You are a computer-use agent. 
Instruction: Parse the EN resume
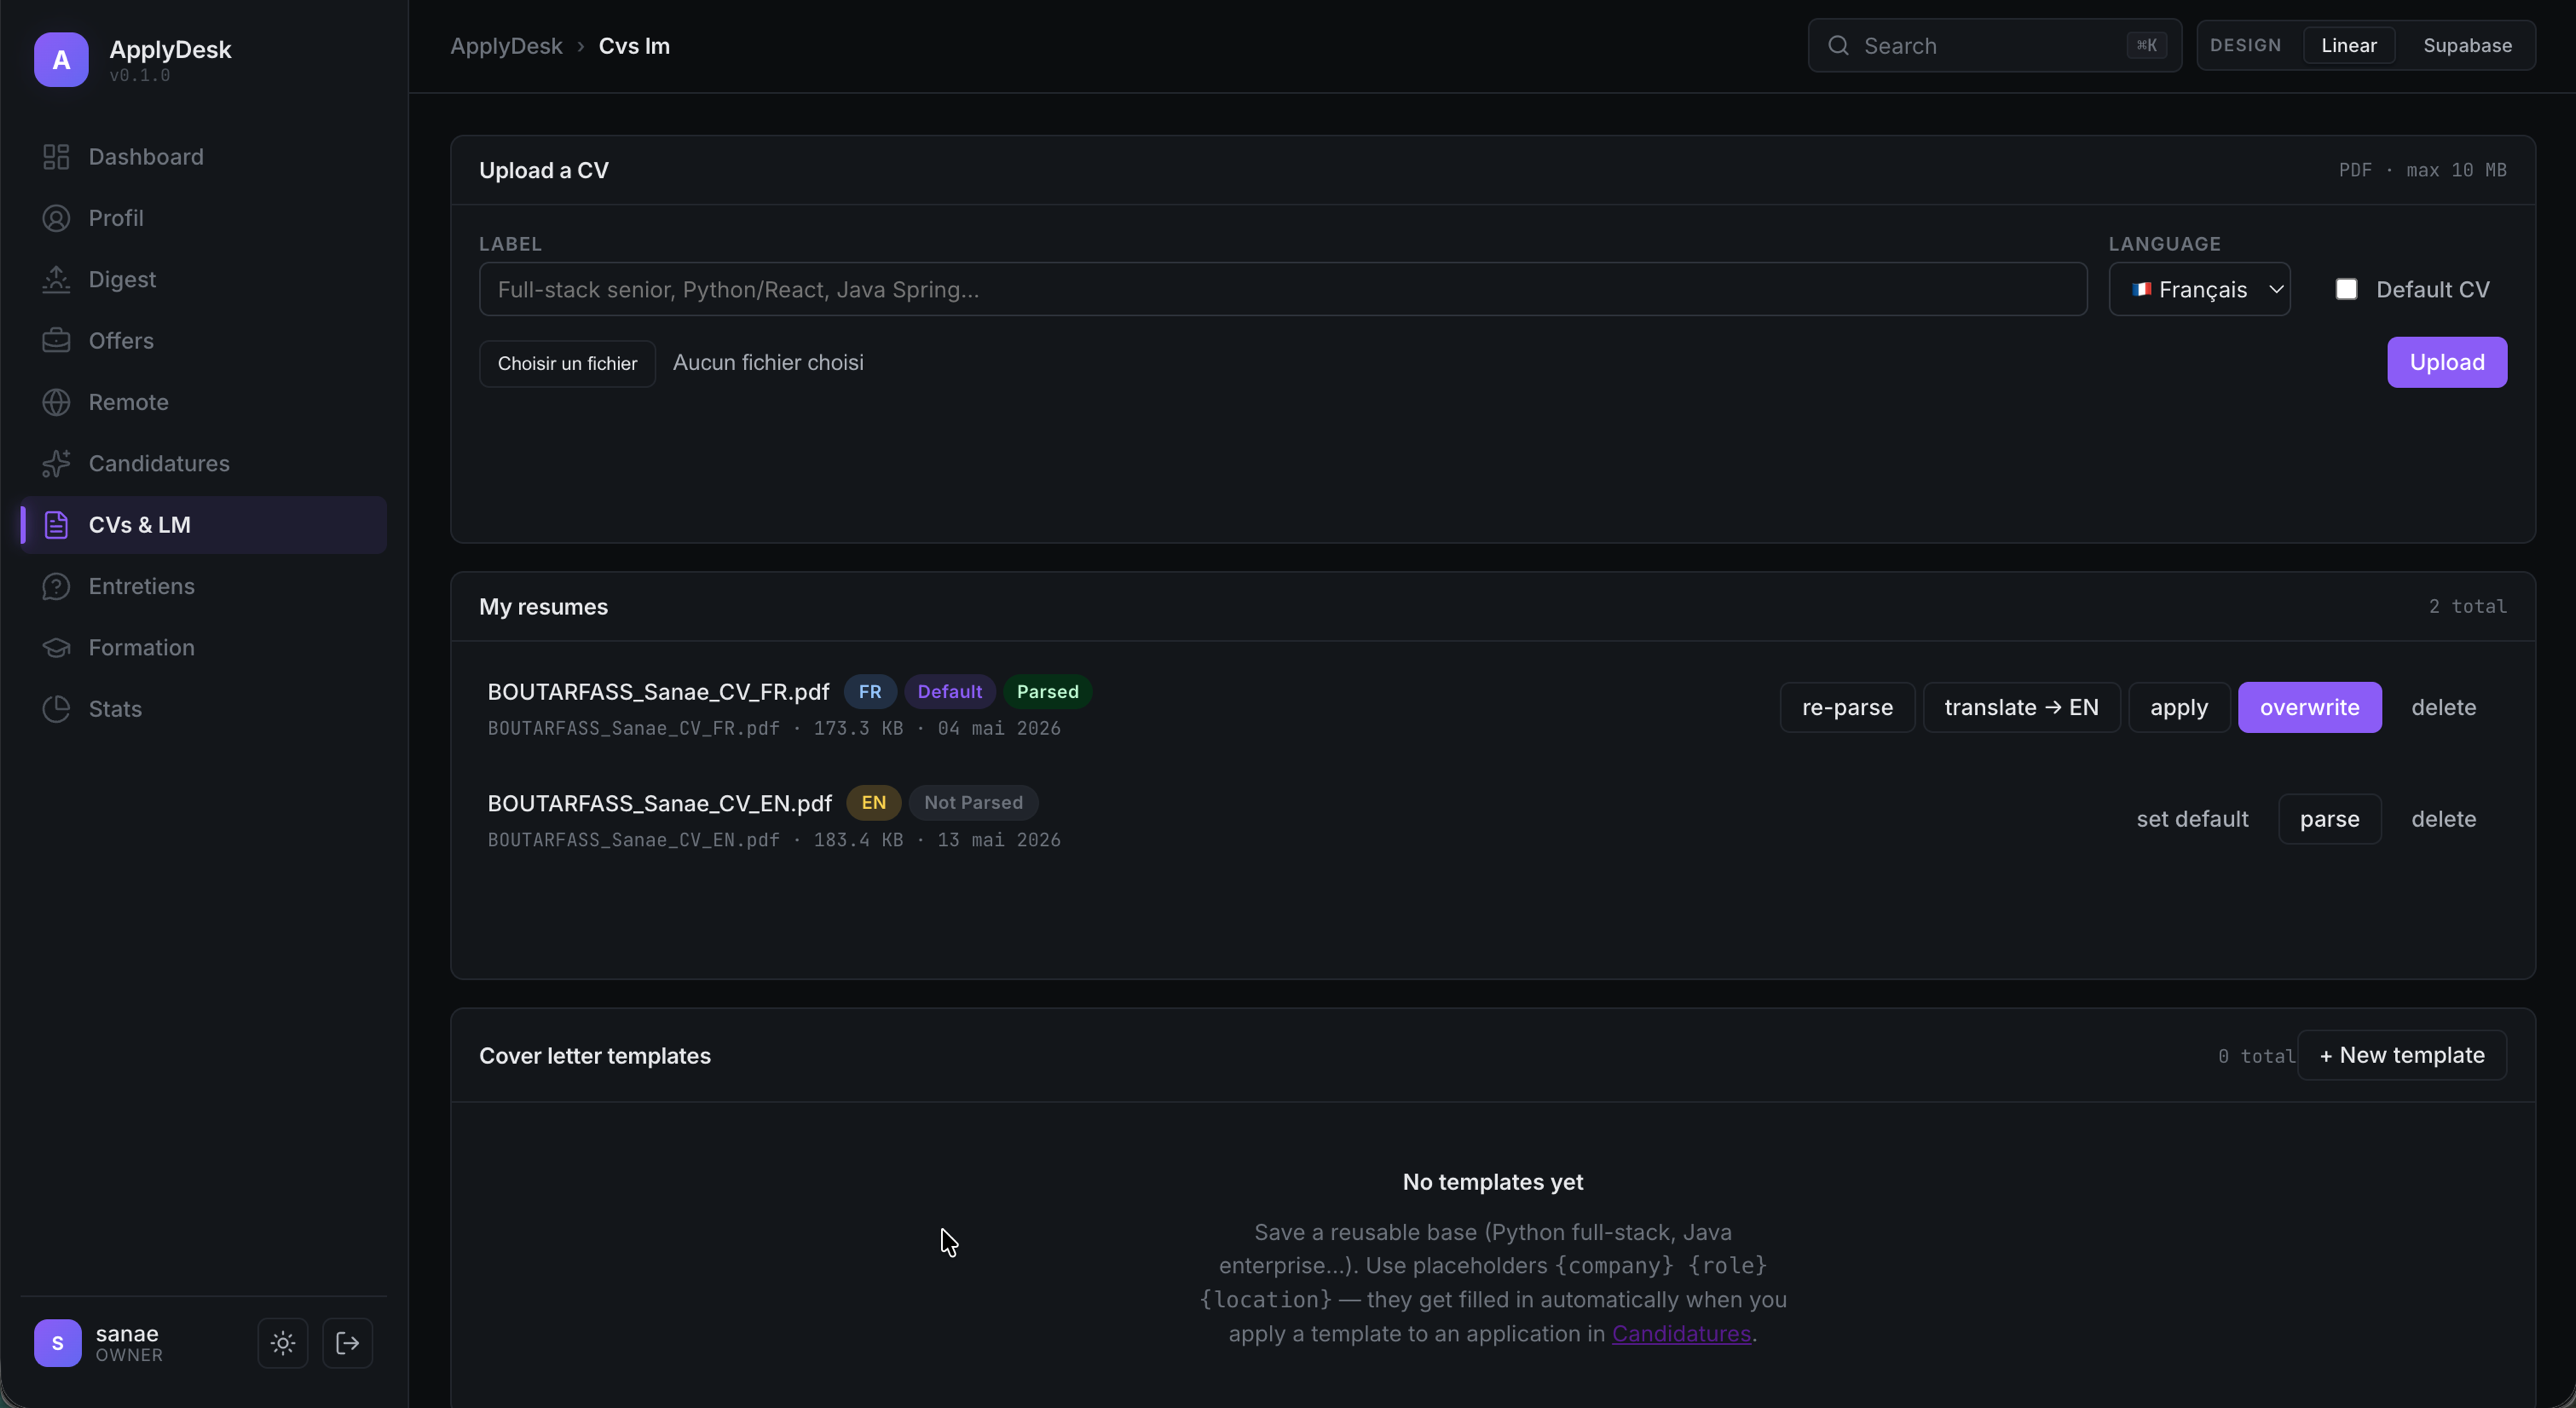tap(2329, 819)
